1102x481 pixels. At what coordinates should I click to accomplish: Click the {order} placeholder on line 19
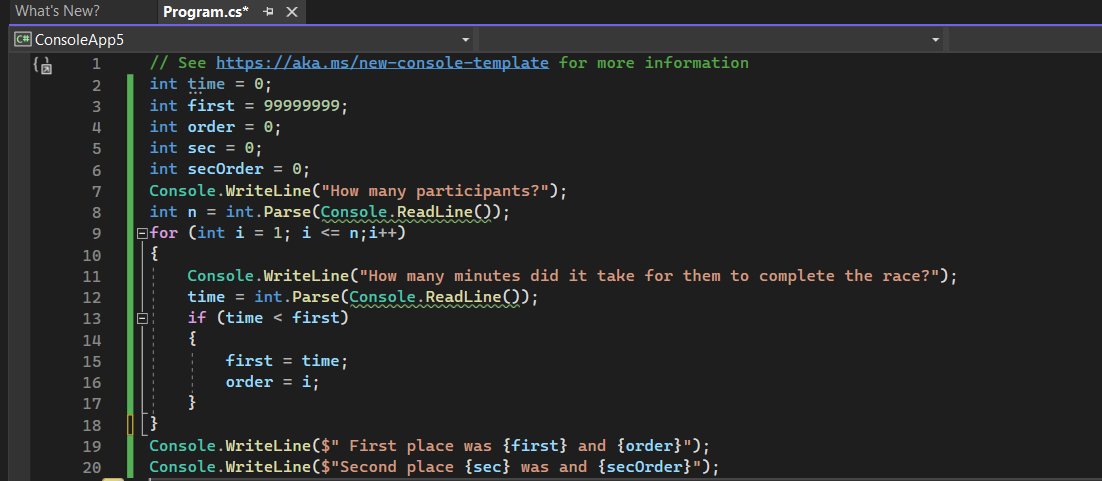[x=650, y=446]
